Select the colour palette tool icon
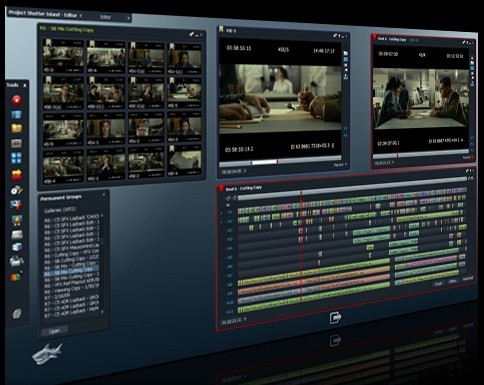This screenshot has height=385, width=484. click(17, 276)
